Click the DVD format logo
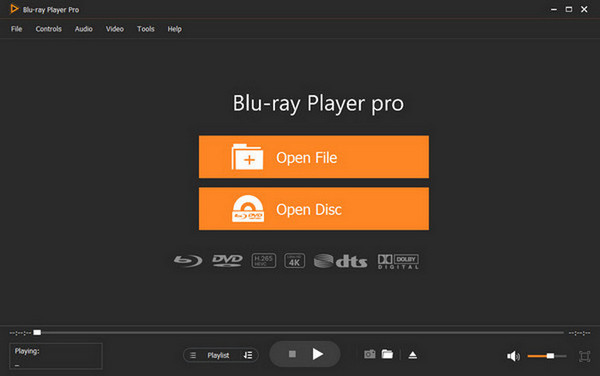 tap(227, 260)
